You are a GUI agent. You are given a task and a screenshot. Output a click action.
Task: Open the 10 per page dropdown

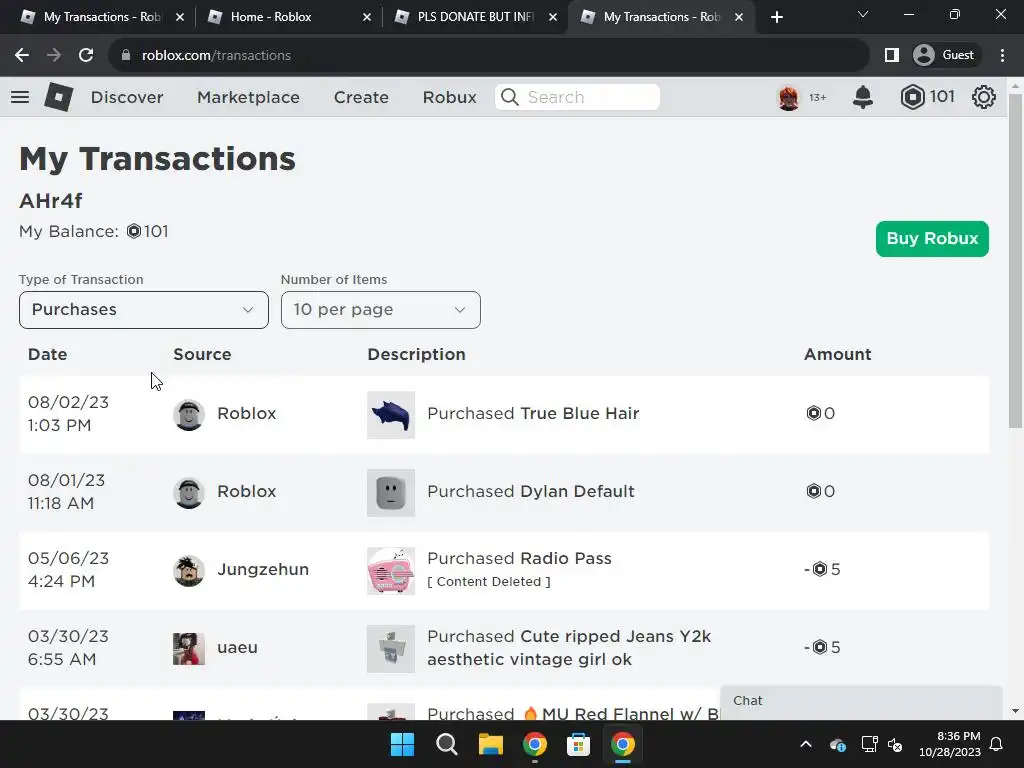381,310
